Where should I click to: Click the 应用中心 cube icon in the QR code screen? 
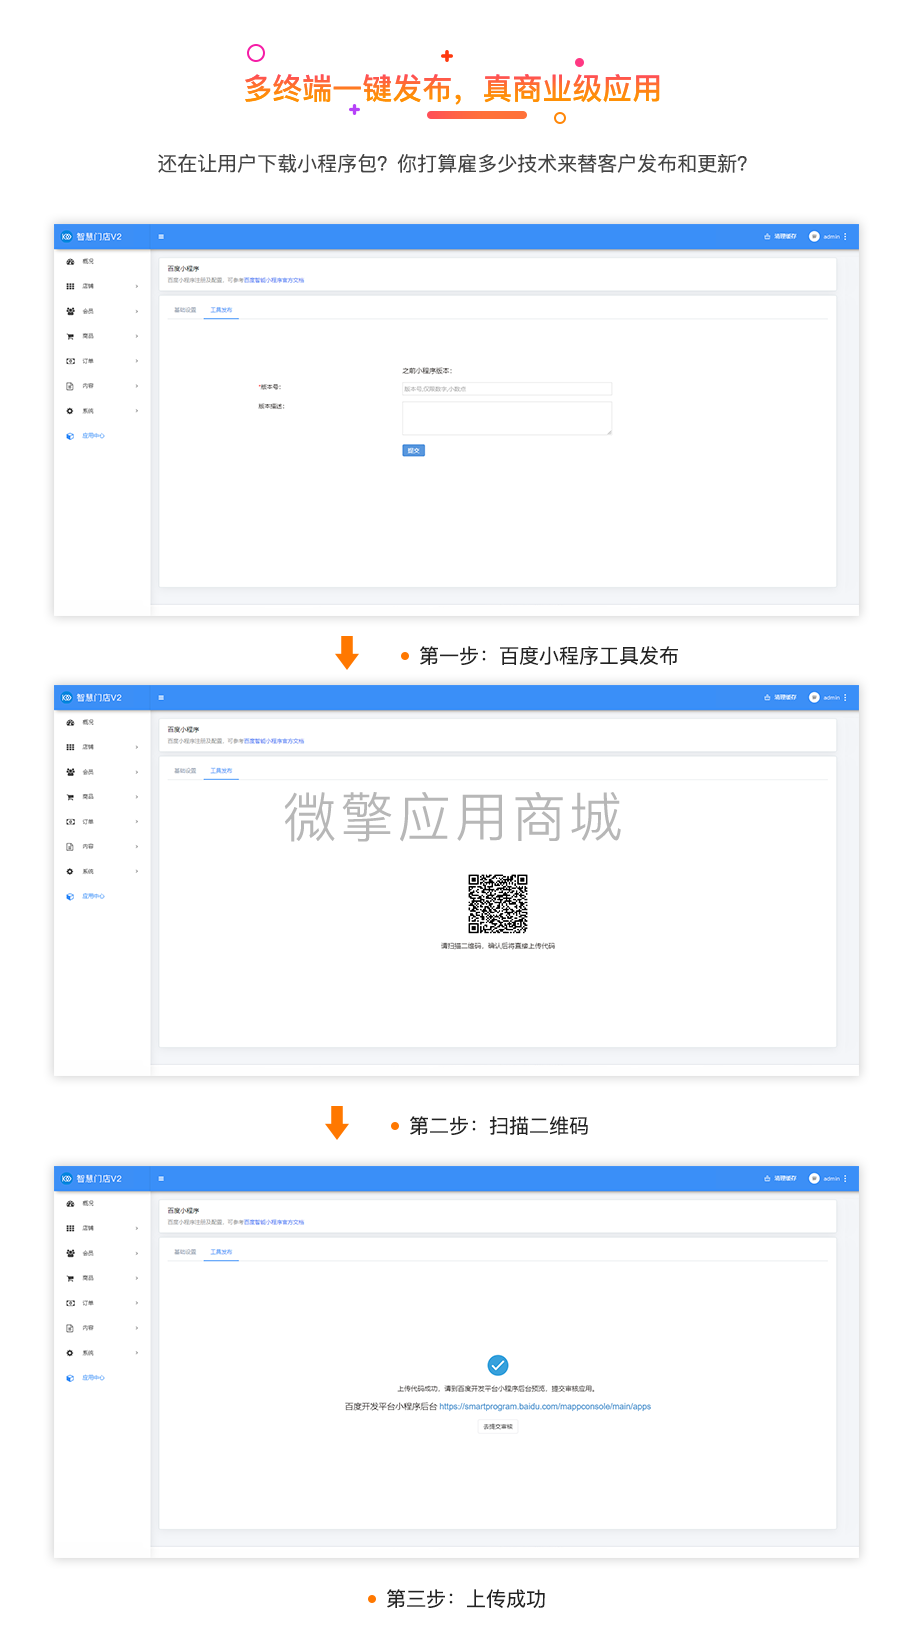pos(70,897)
